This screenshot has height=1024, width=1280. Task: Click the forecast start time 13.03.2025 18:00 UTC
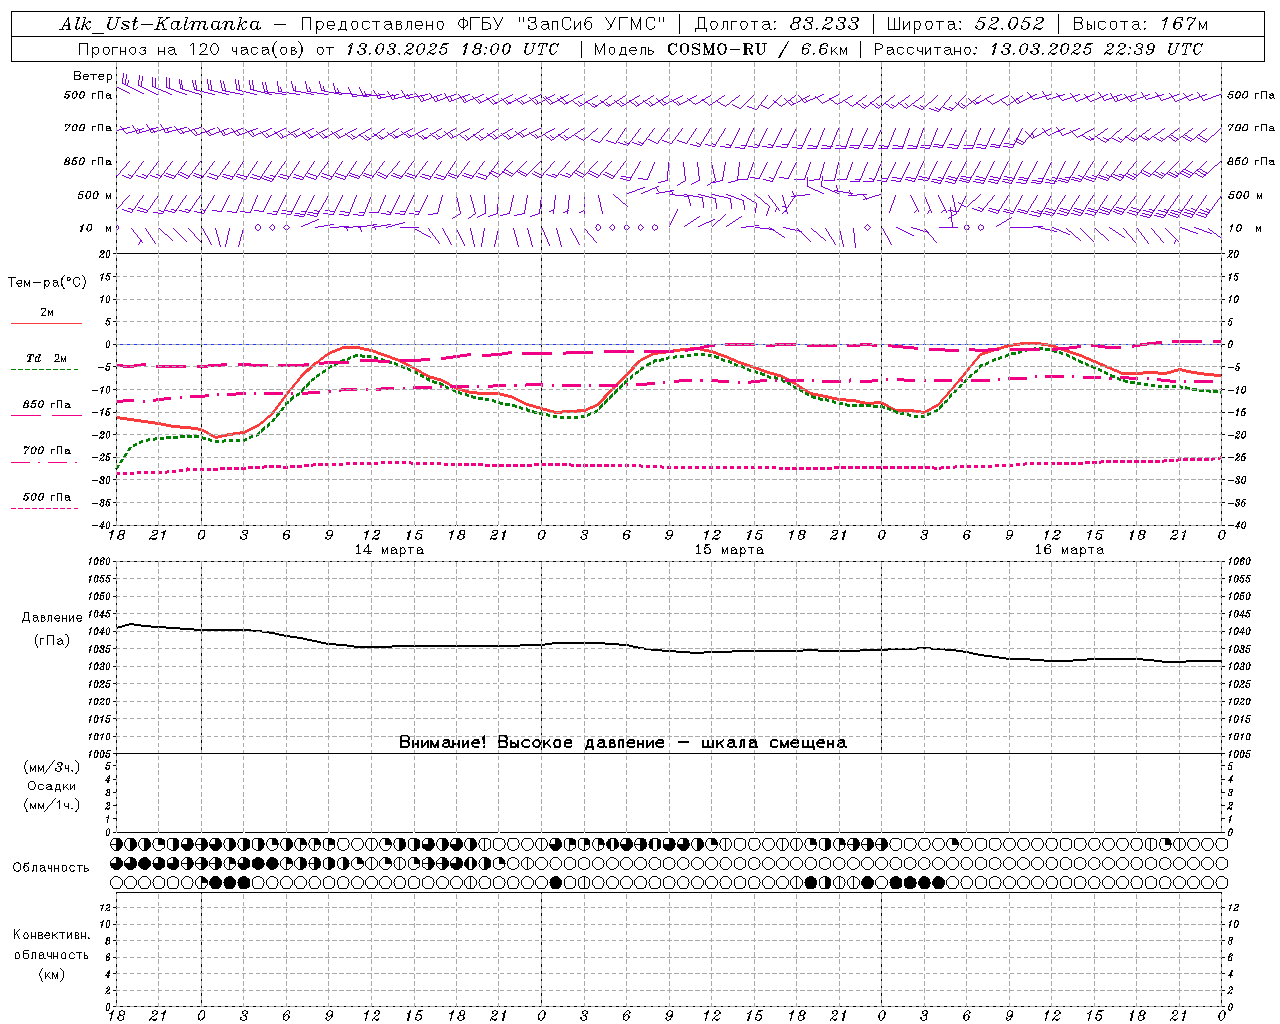(x=452, y=49)
